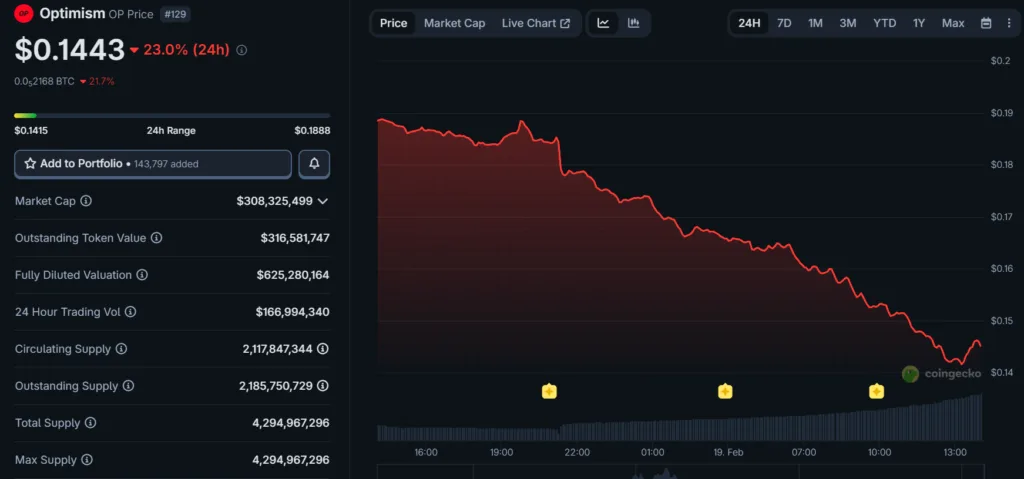Select the 7D time range
Viewport: 1024px width, 479px height.
click(x=784, y=24)
